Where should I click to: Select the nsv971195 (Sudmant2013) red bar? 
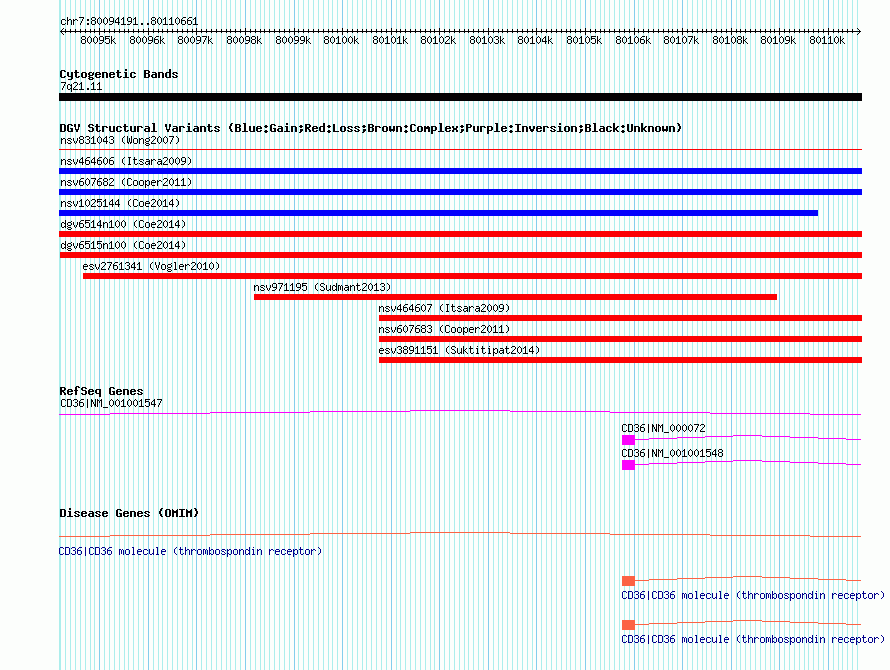pyautogui.click(x=515, y=297)
